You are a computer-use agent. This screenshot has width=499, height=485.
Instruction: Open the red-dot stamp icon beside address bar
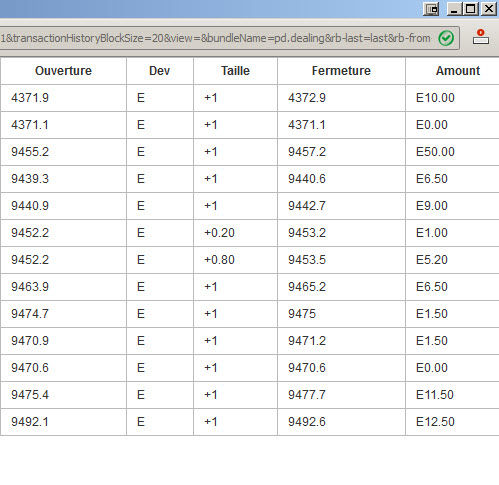click(481, 37)
